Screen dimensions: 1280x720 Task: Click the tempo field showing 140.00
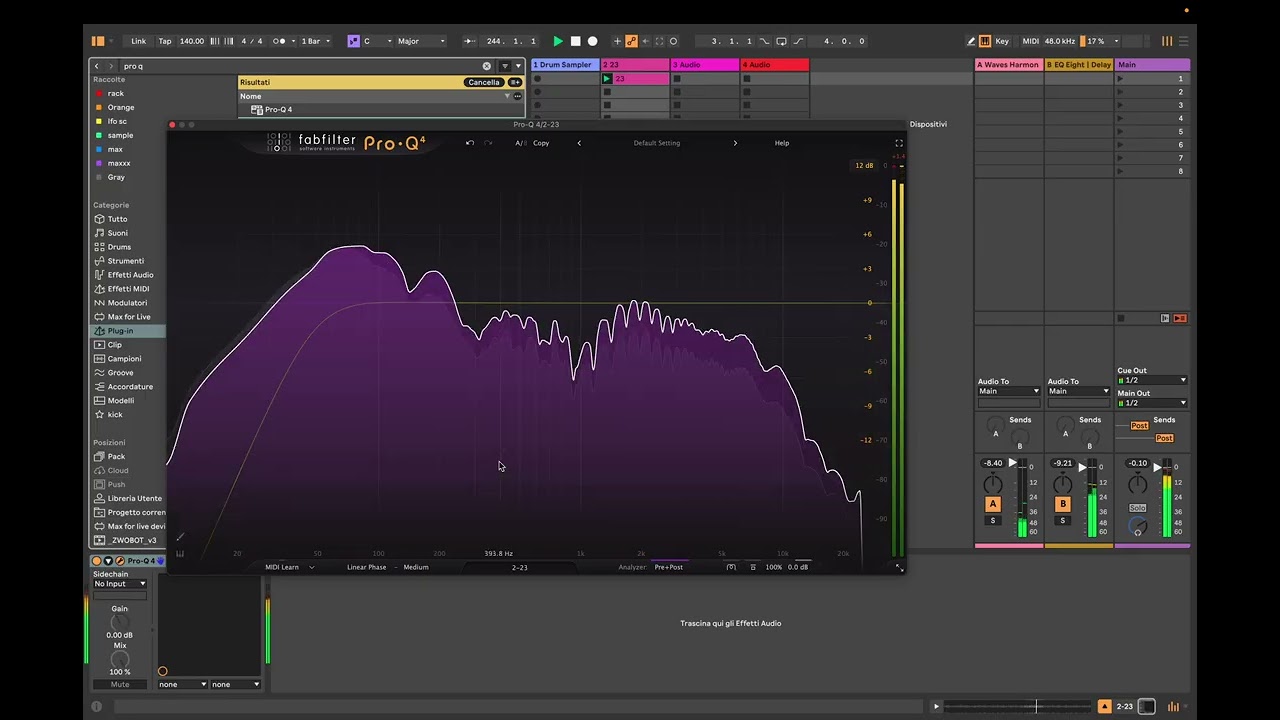pos(192,41)
